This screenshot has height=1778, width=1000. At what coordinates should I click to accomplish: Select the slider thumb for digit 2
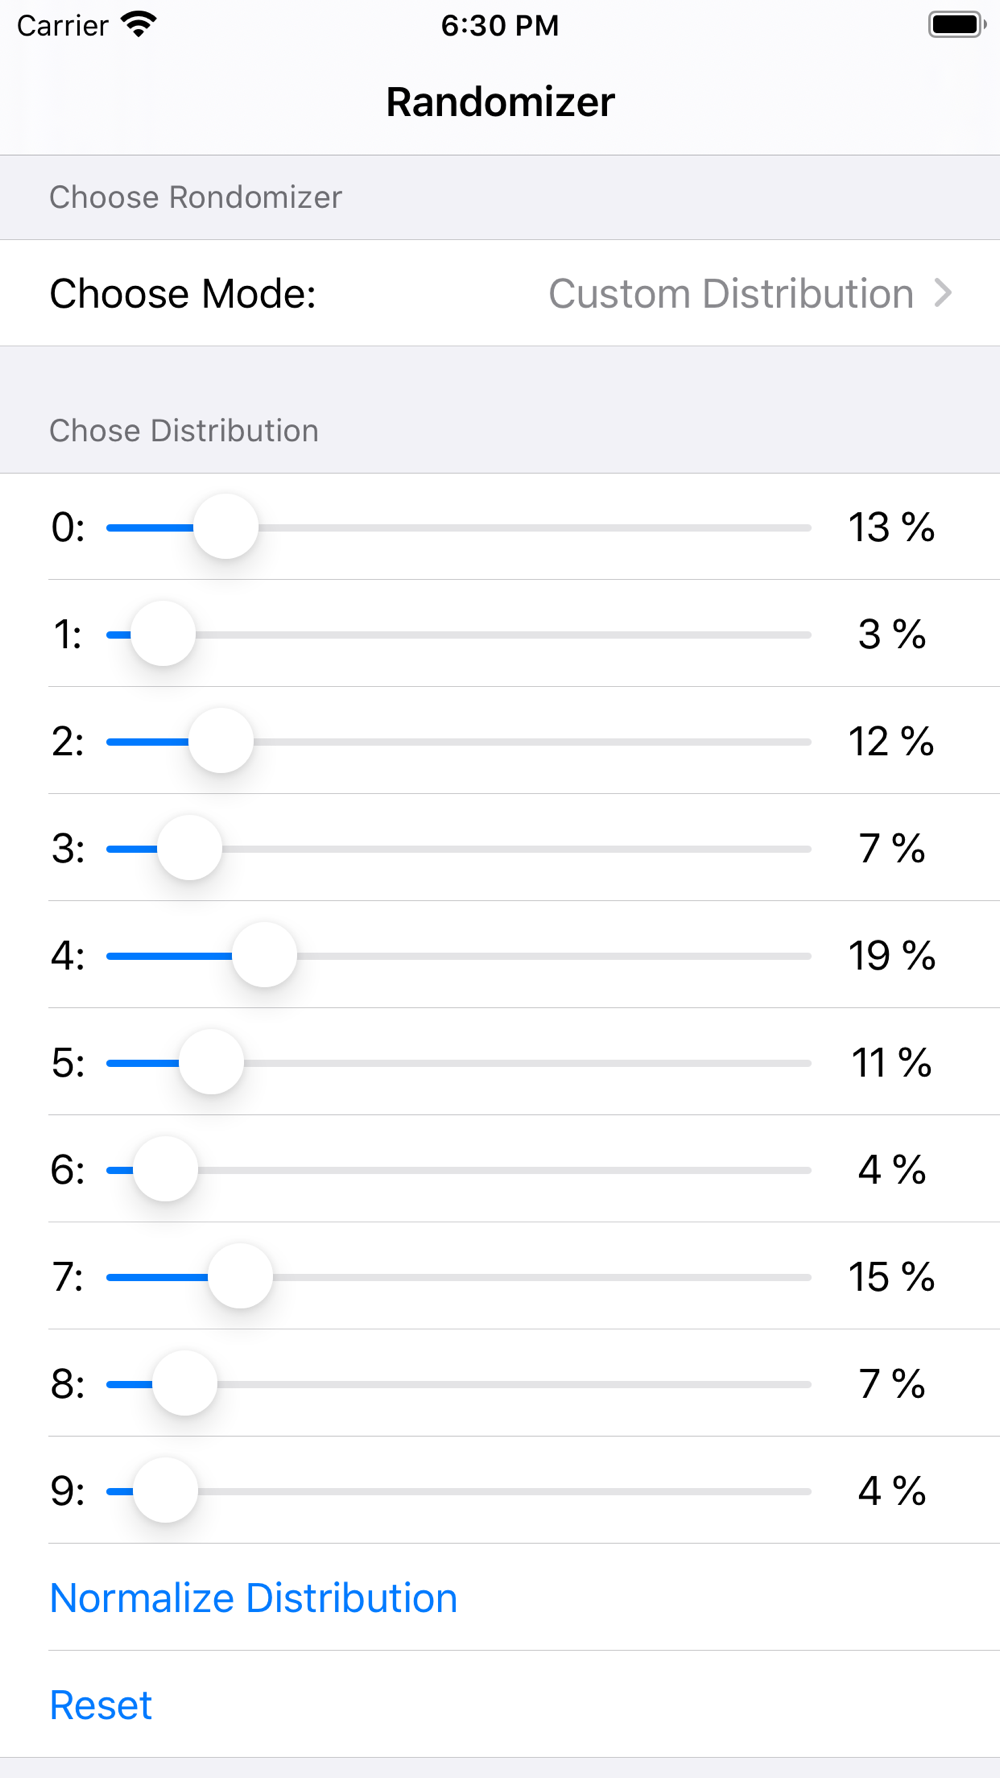click(221, 741)
